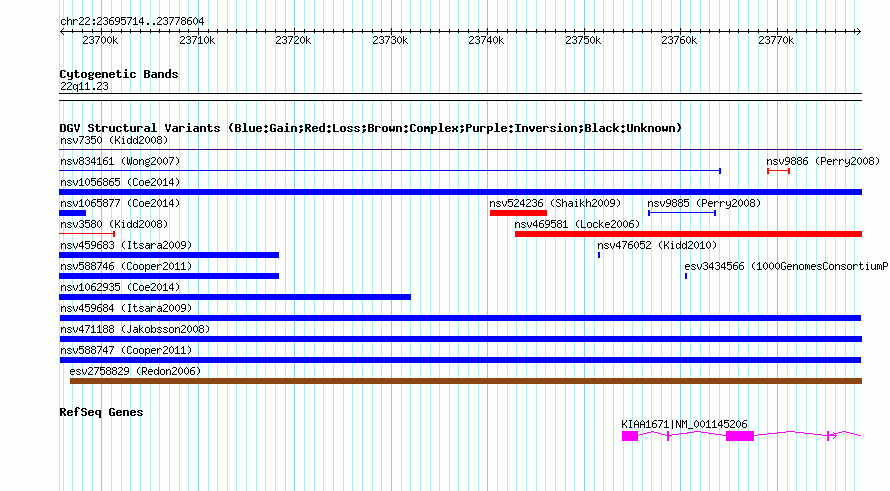Open the nsv1062935 (Coe2014) blue bar
Viewport: 890px width, 491px height.
click(x=235, y=297)
